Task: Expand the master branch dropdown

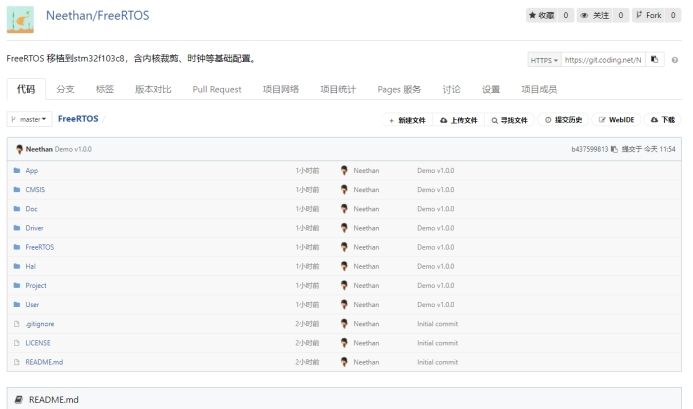Action: pyautogui.click(x=30, y=119)
